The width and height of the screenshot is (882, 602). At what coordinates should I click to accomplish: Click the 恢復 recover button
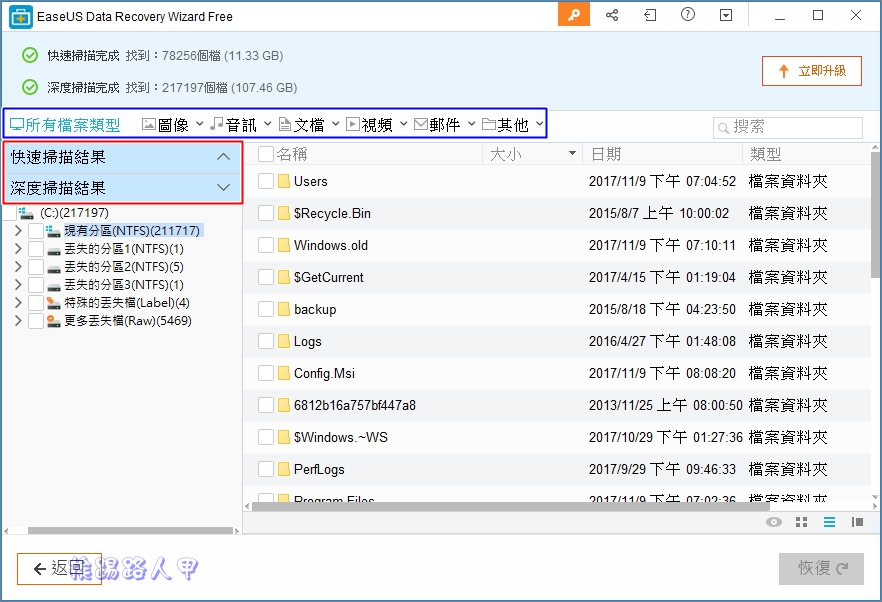point(821,569)
